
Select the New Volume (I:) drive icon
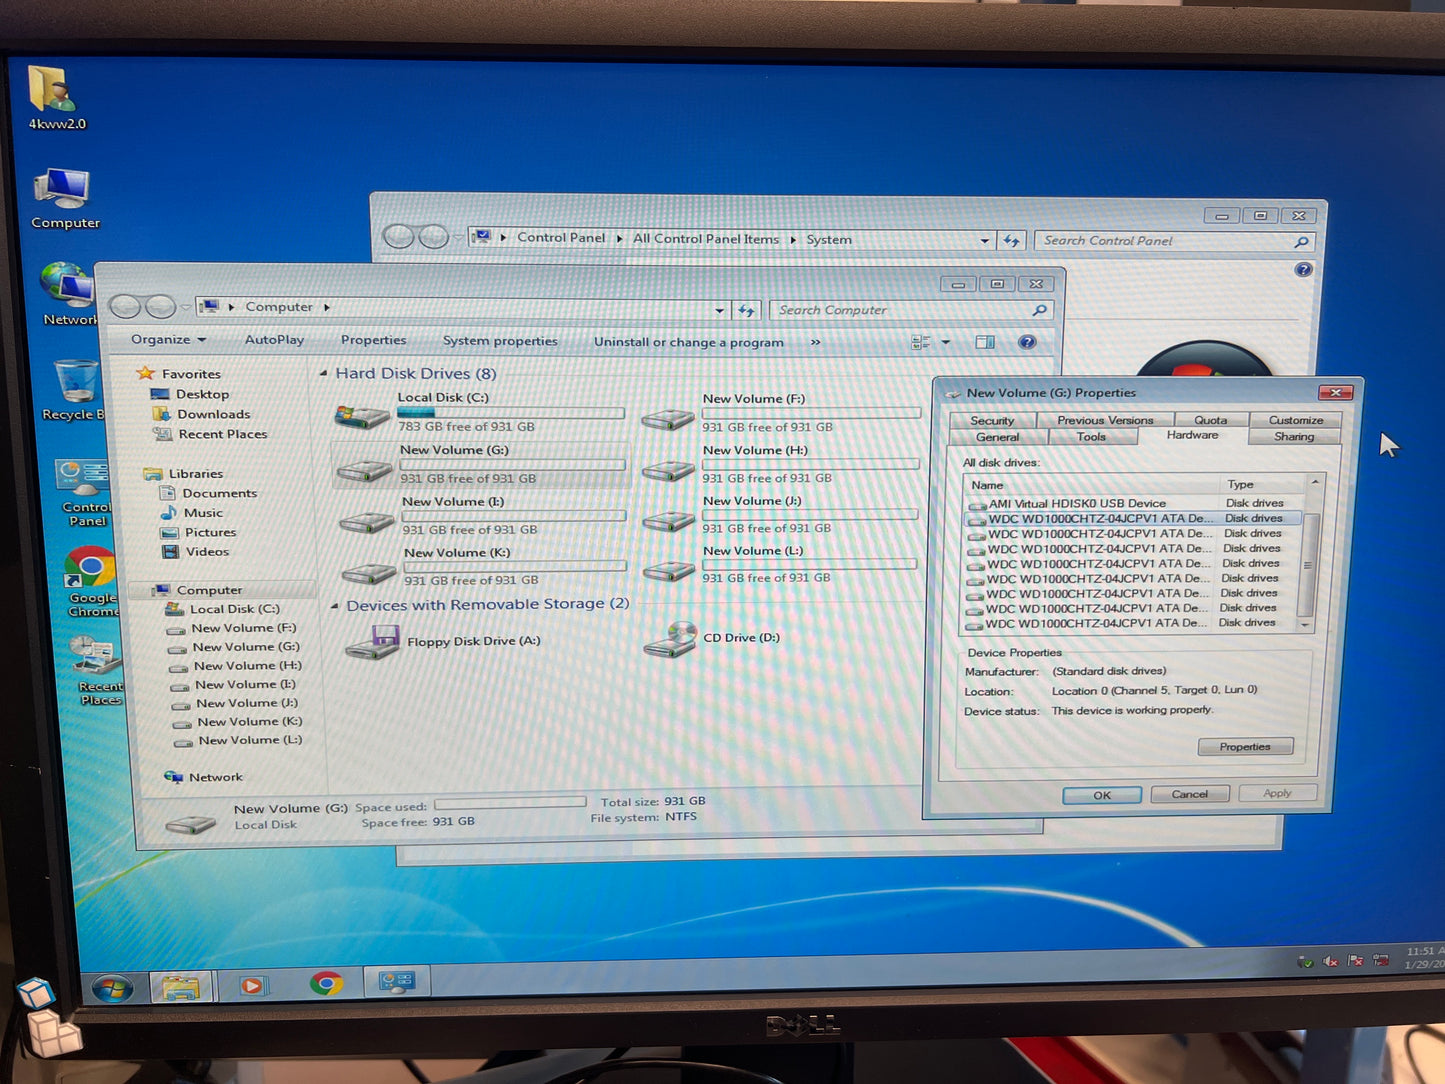[x=367, y=521]
